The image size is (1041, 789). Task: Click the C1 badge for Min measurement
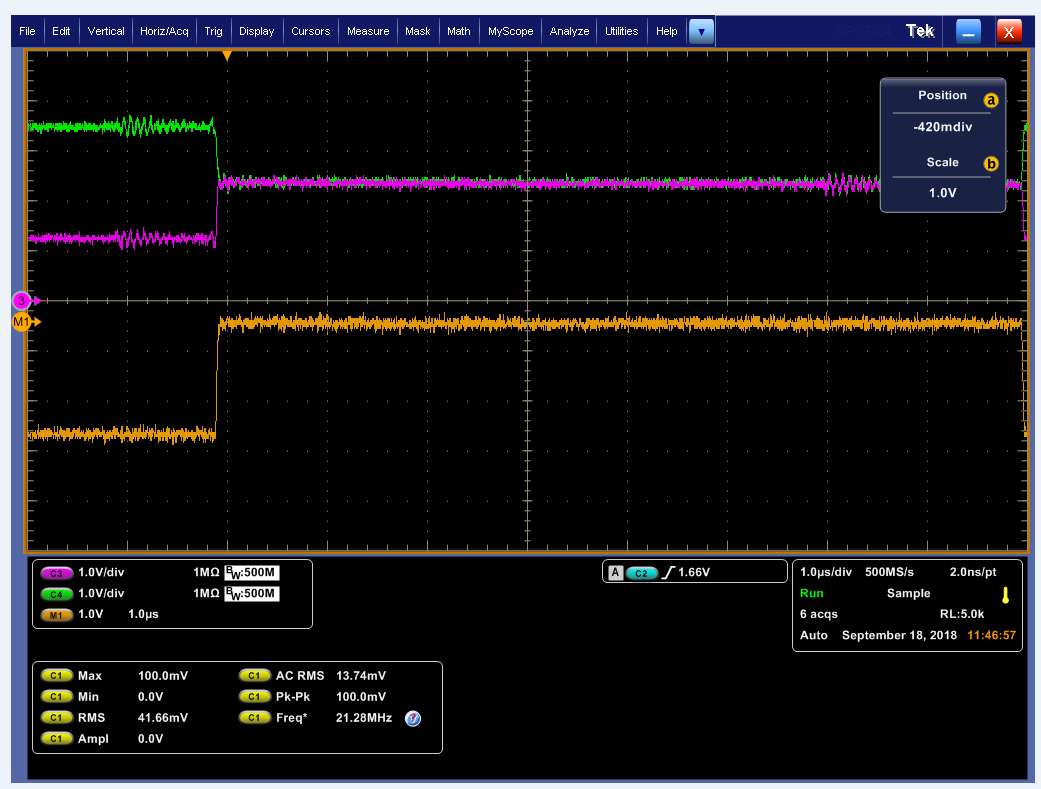click(x=56, y=697)
